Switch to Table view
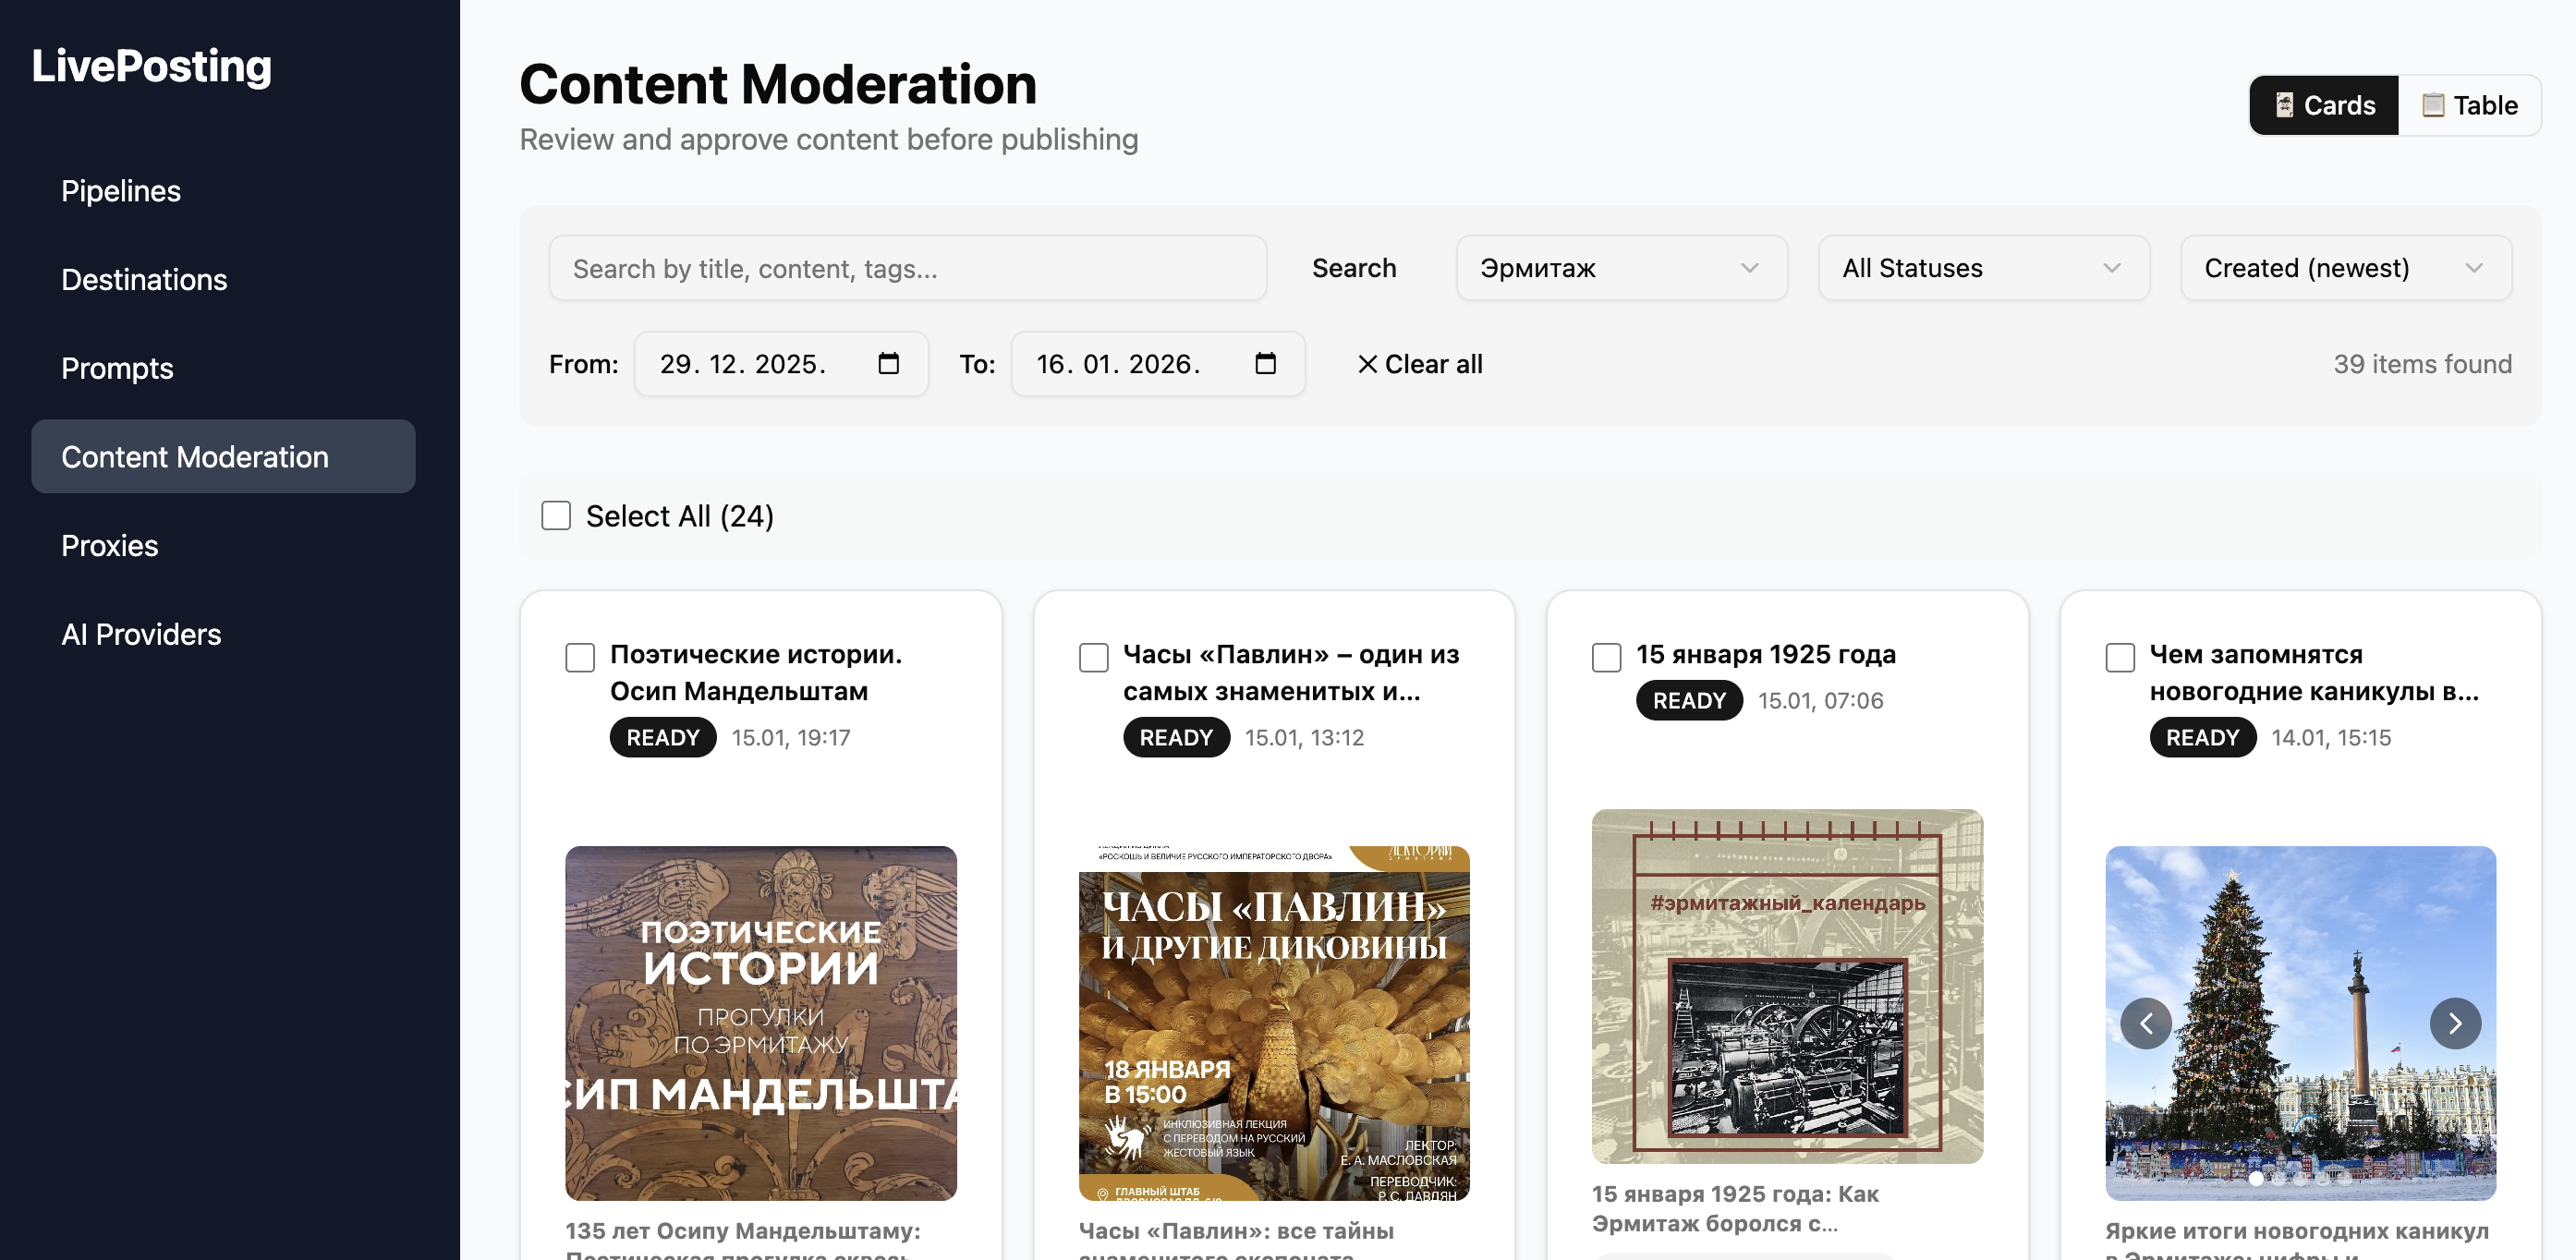The image size is (2576, 1260). tap(2469, 105)
